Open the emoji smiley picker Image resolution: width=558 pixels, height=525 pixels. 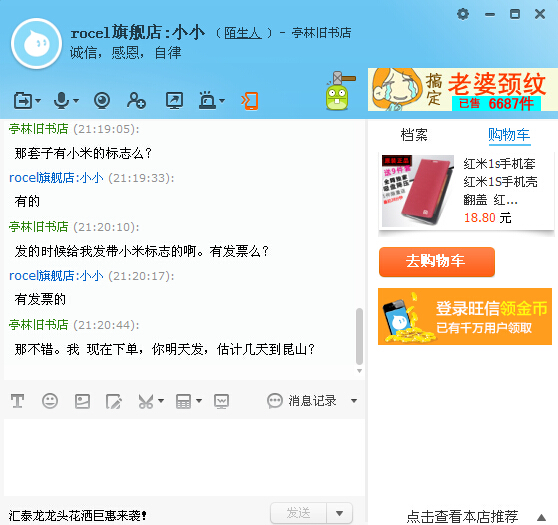pyautogui.click(x=50, y=401)
